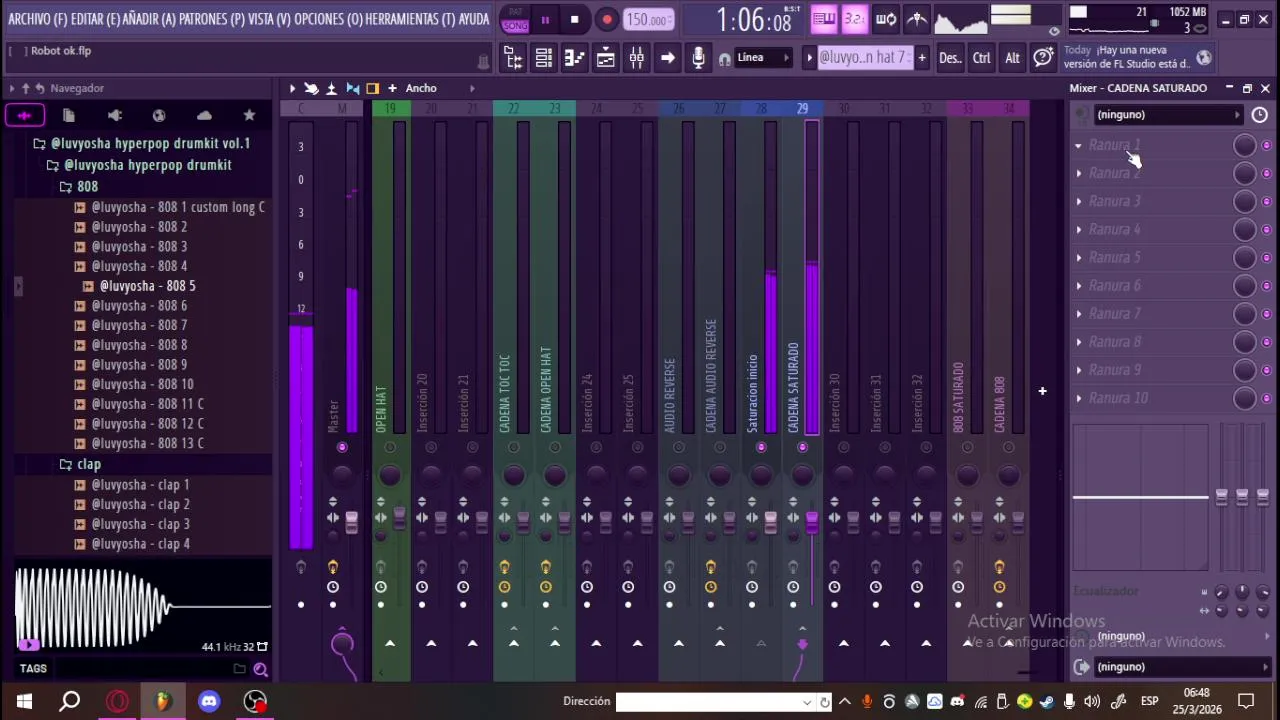Select the browser favorites star tab
The width and height of the screenshot is (1280, 720).
pyautogui.click(x=249, y=116)
